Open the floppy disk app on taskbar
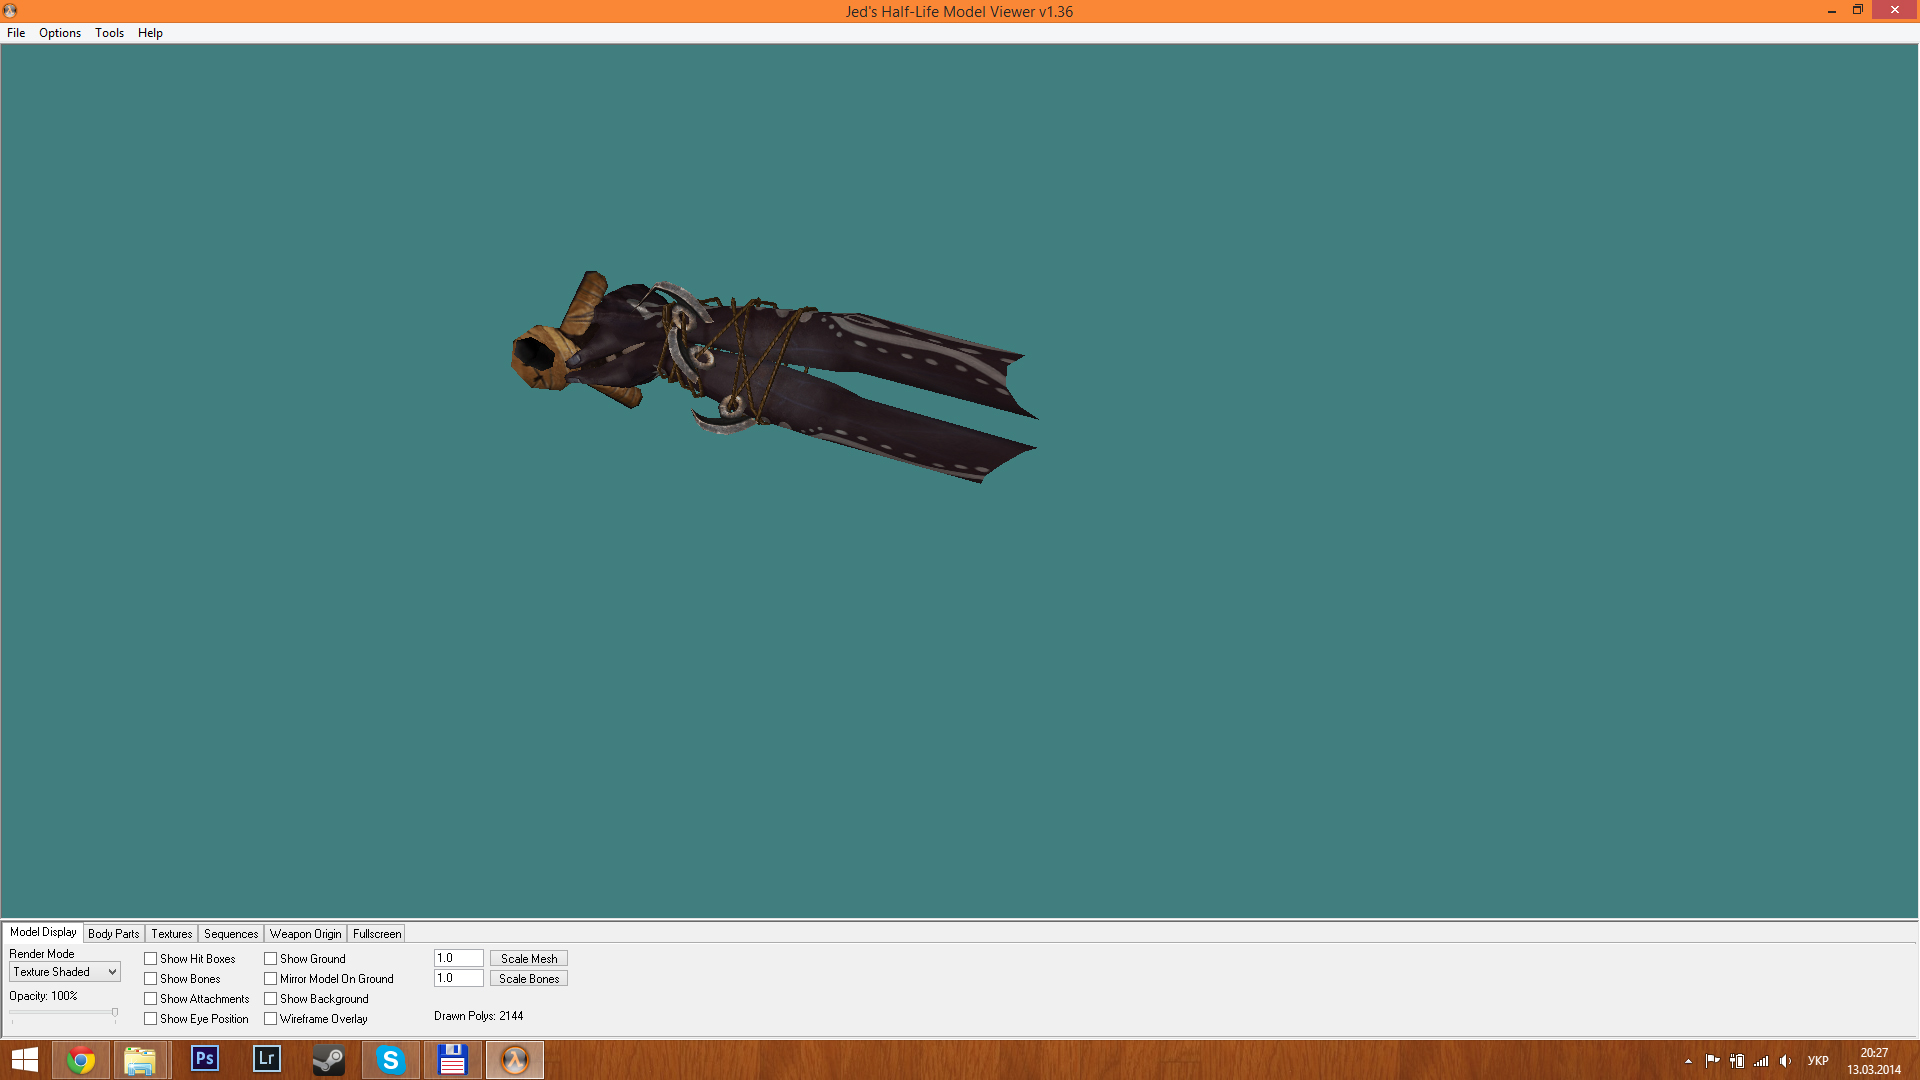 point(452,1060)
